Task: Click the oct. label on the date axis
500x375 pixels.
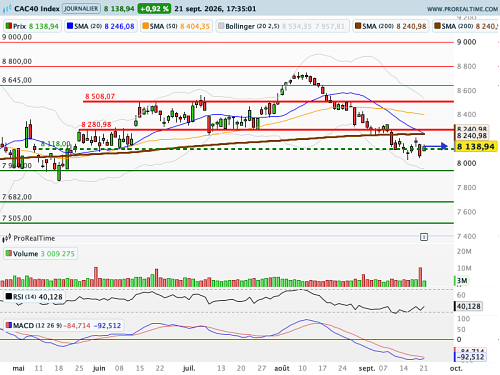Action: [456, 368]
